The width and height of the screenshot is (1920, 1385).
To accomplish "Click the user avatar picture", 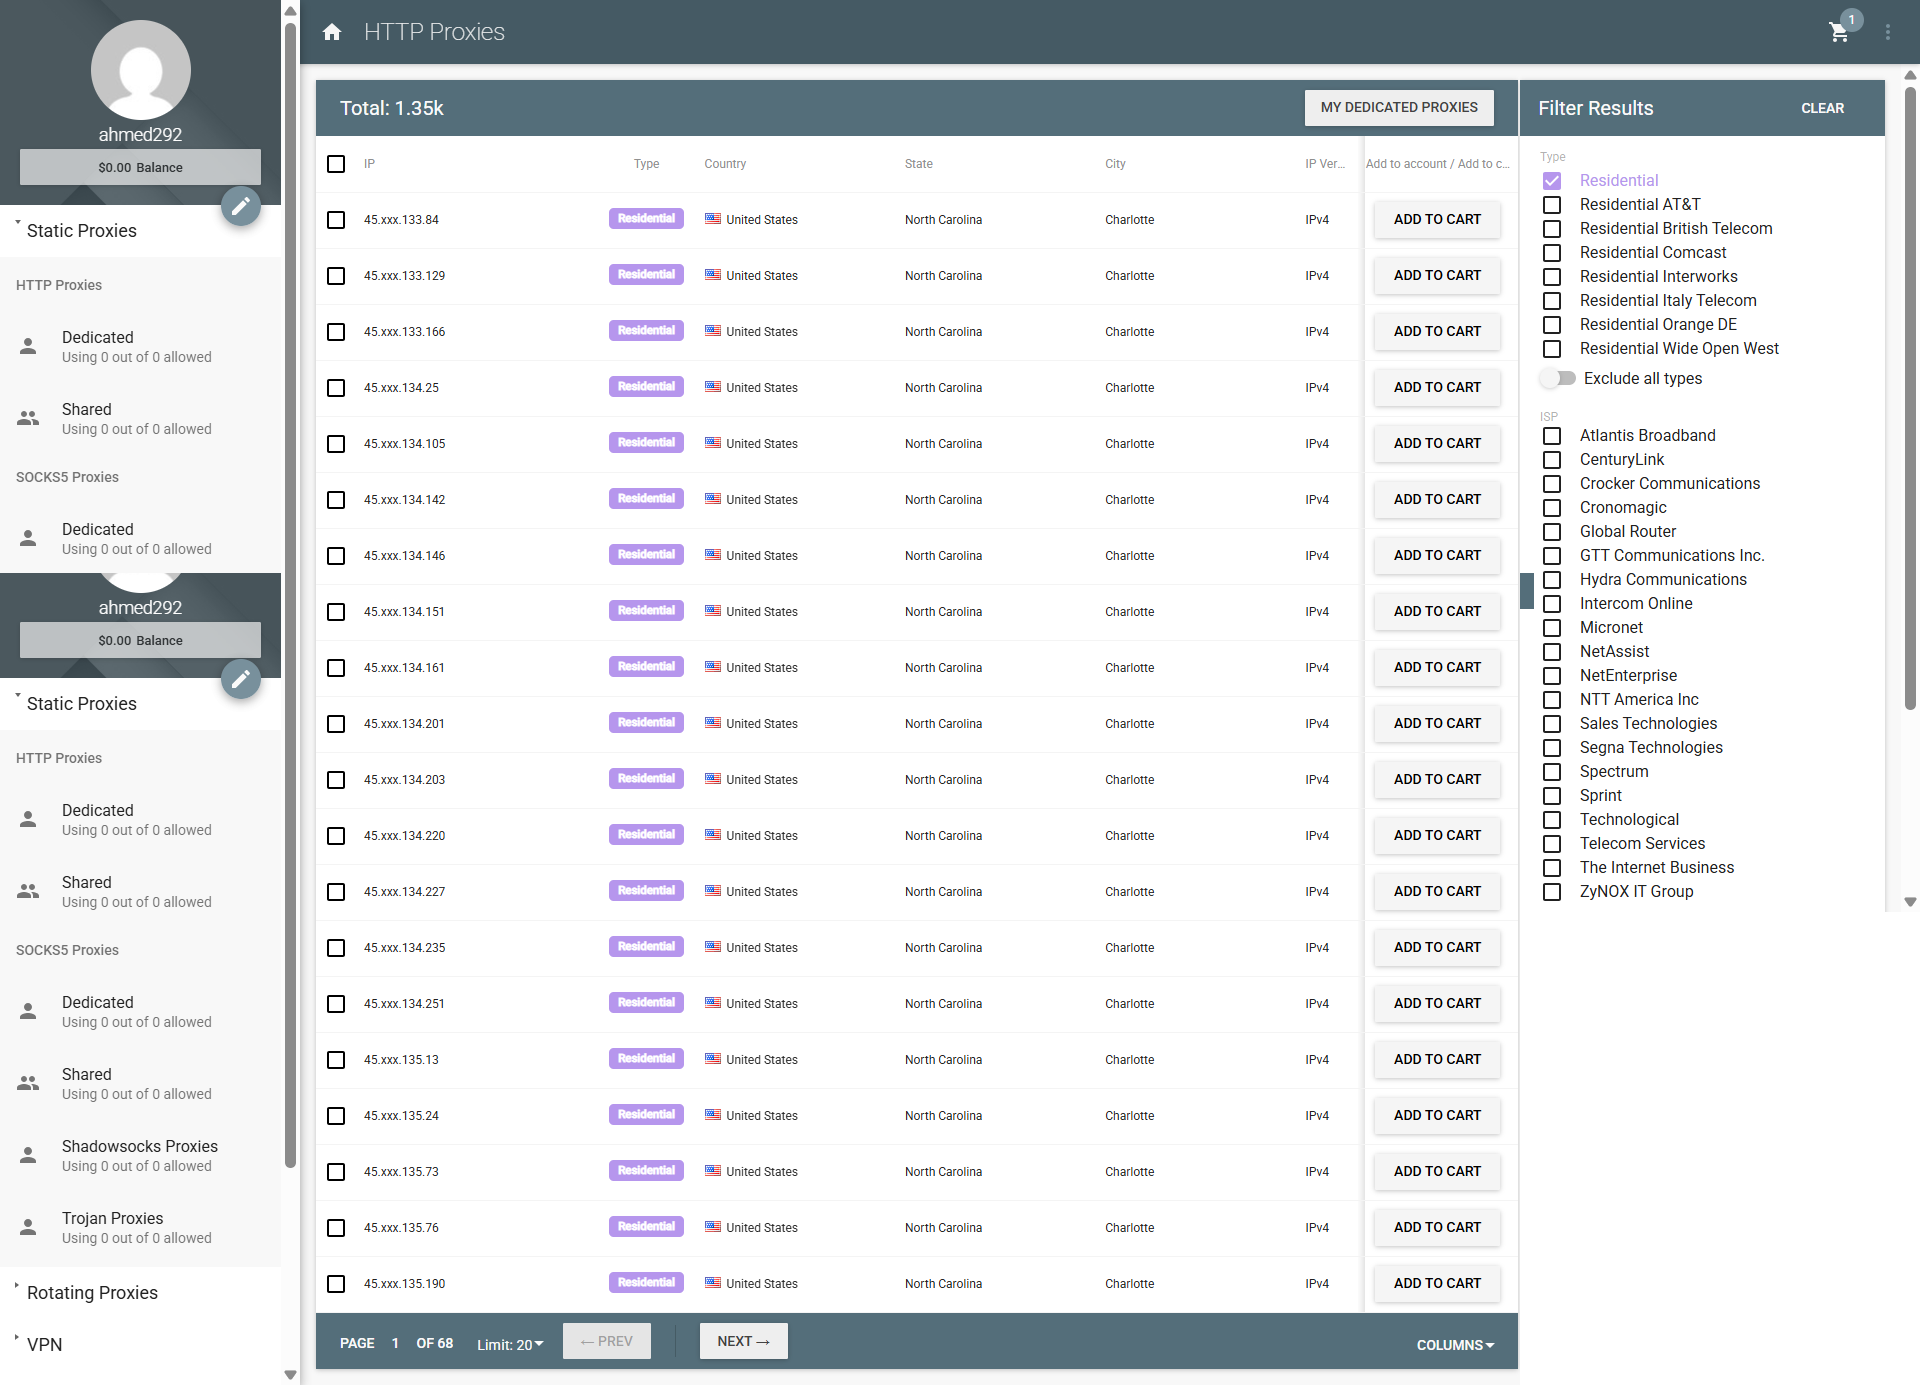I will [141, 70].
